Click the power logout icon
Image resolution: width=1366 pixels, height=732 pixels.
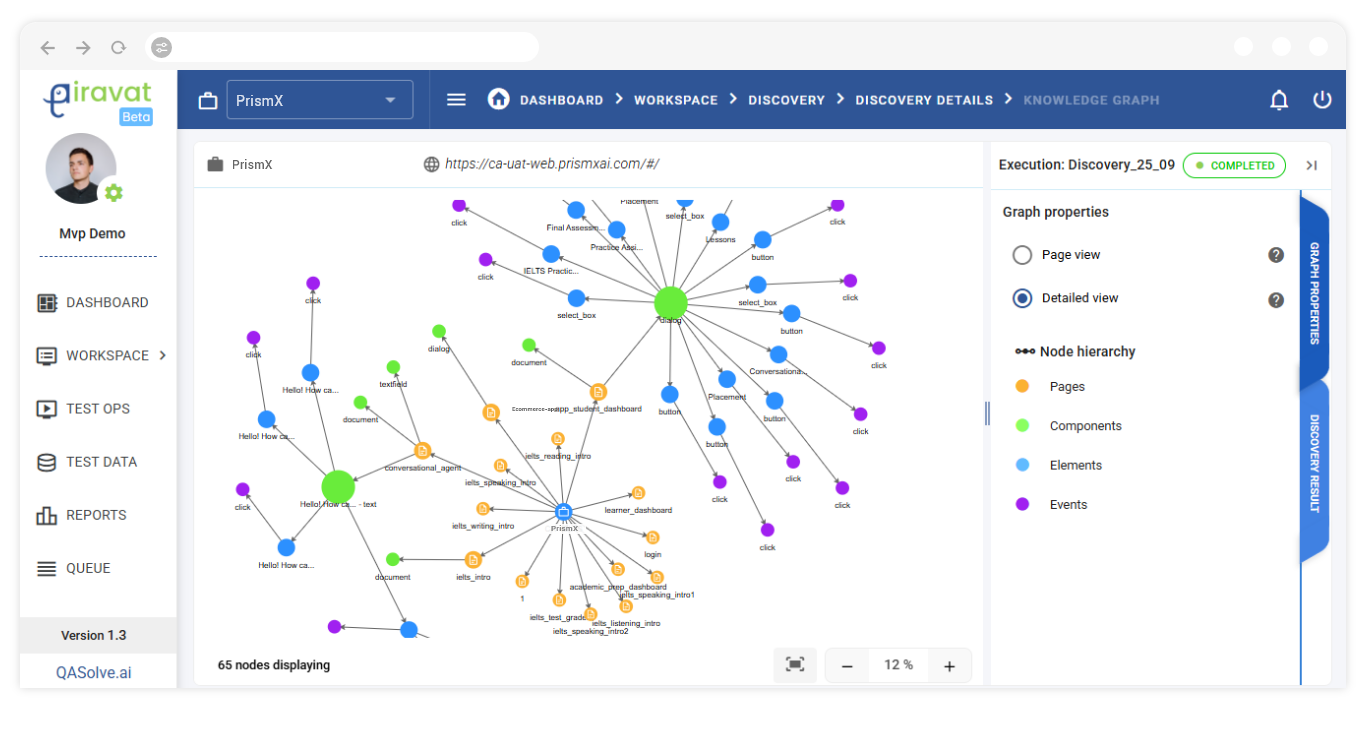1322,100
